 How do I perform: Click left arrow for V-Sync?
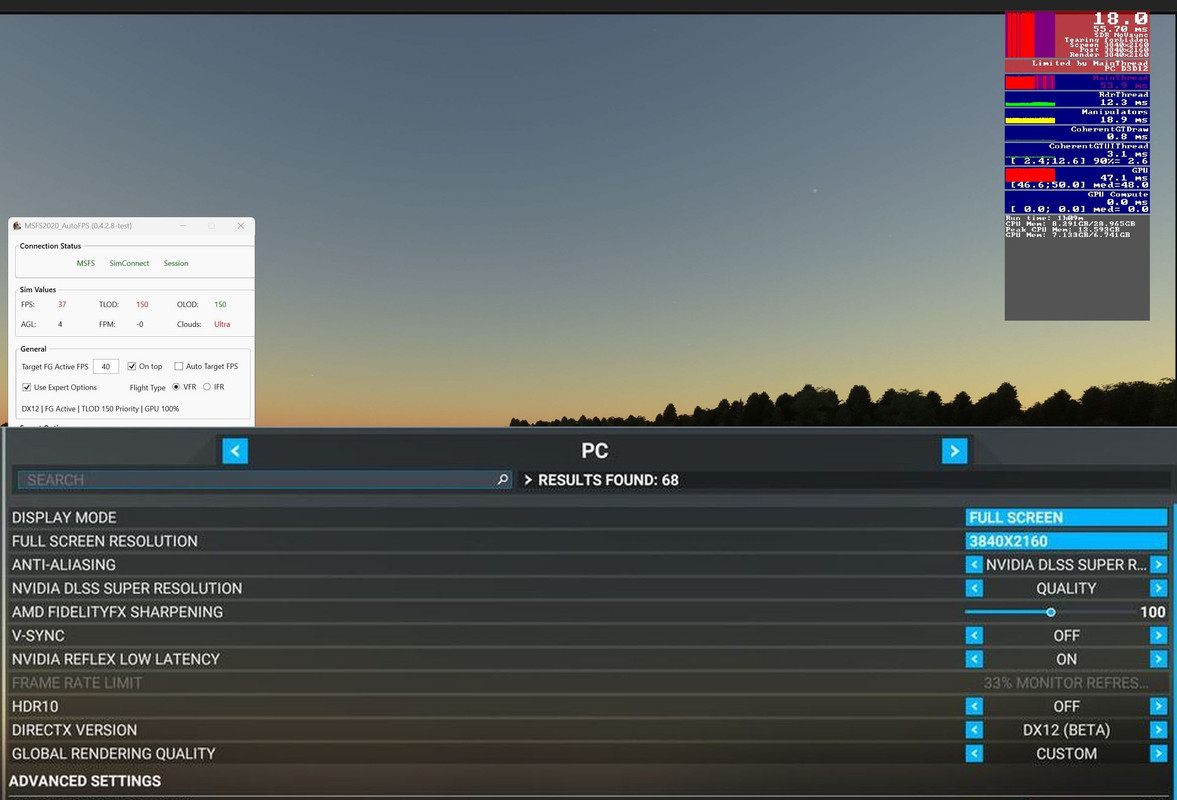[x=974, y=636]
